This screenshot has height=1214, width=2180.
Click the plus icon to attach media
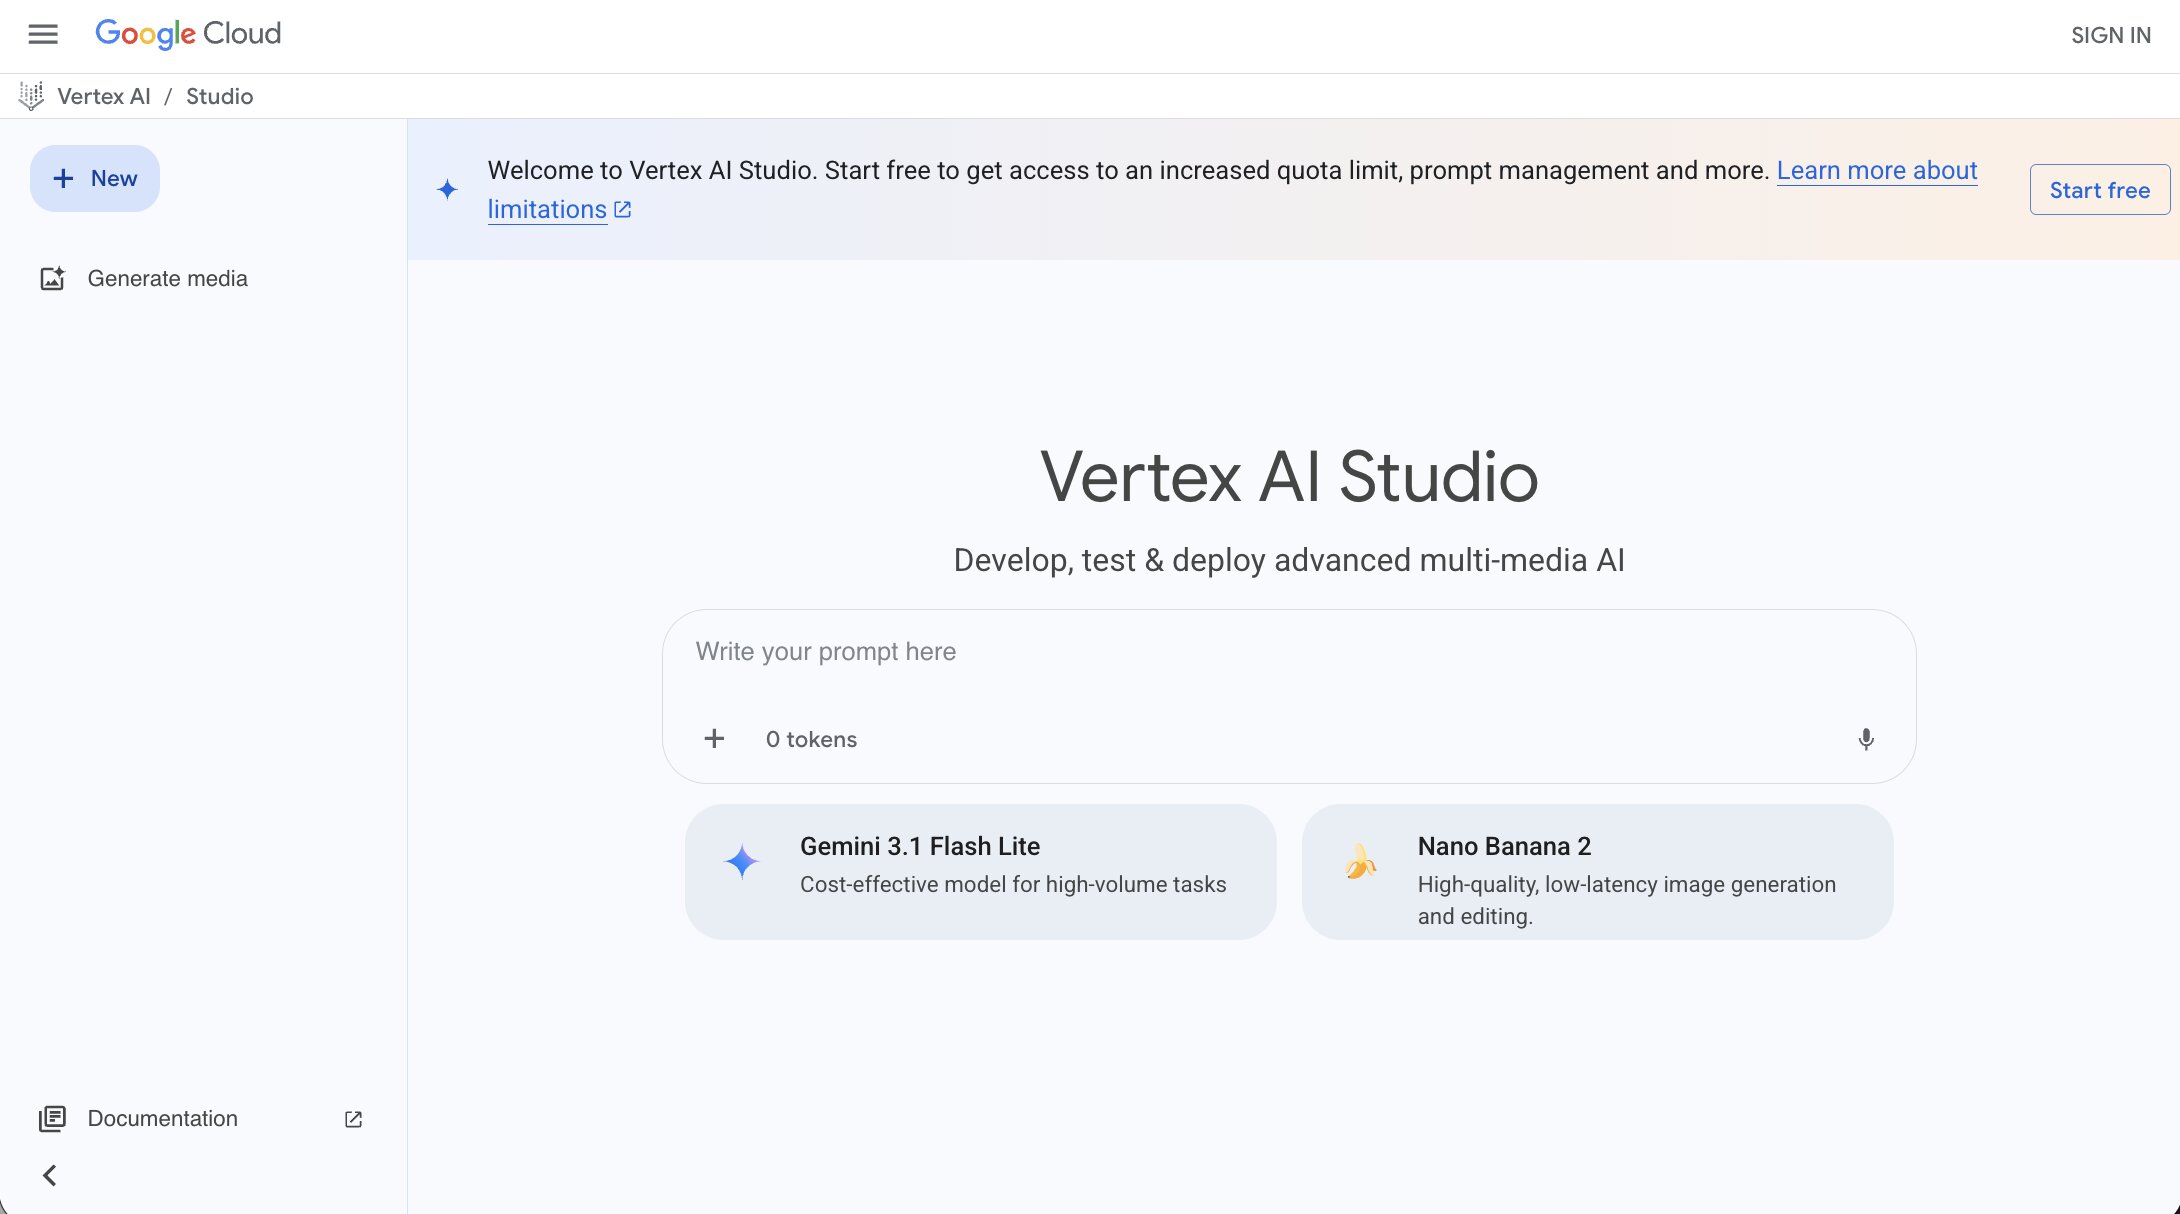(714, 738)
